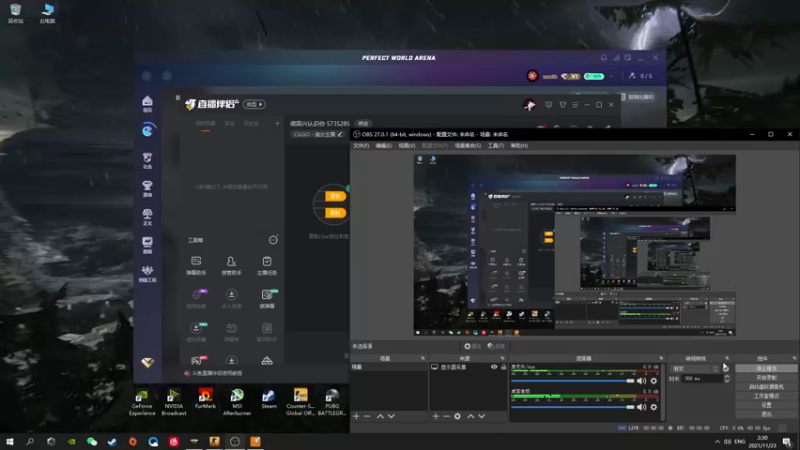
Task: Click stop streaming button in OBS controls
Action: pos(766,368)
